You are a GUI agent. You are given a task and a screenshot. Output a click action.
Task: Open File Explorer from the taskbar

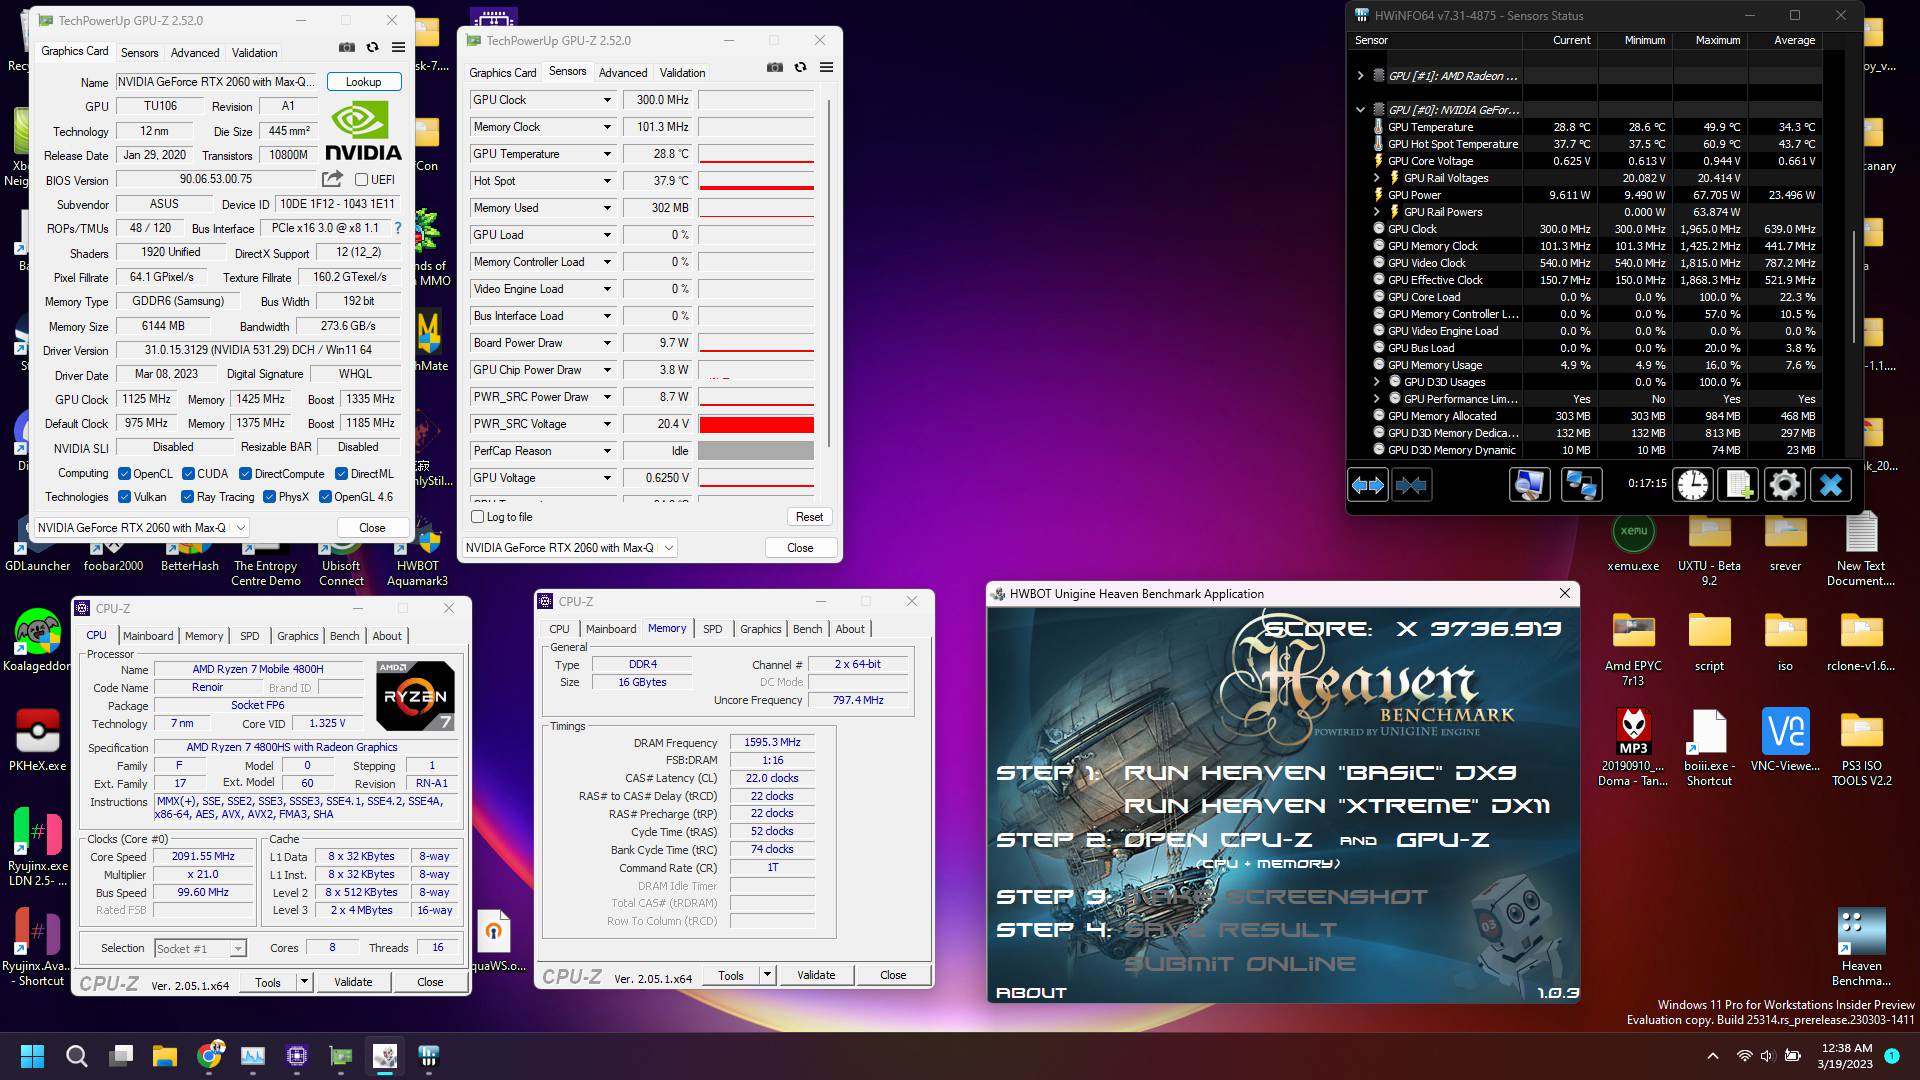click(165, 1056)
